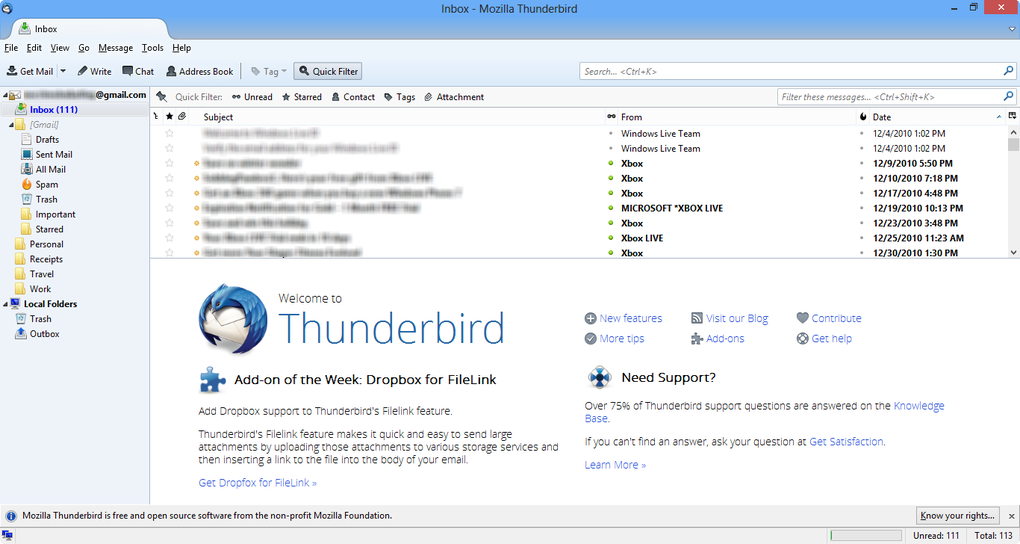Image resolution: width=1020 pixels, height=544 pixels.
Task: Sort by the junk status column icon
Action: tap(863, 116)
